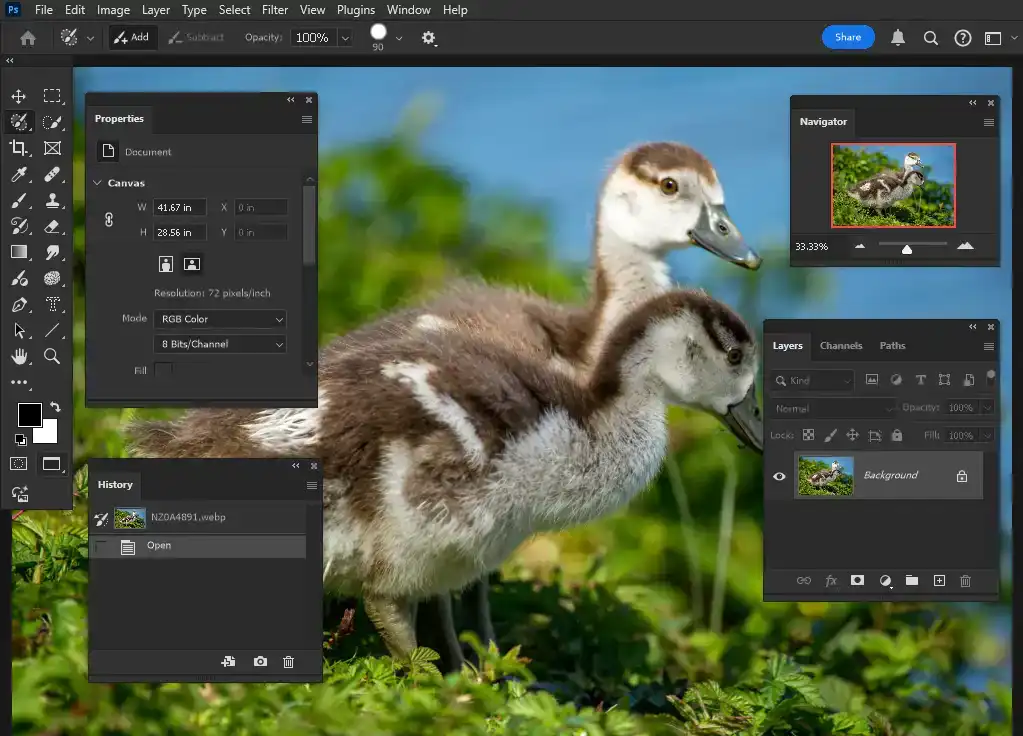The height and width of the screenshot is (736, 1023).
Task: Toggle link between canvas width and height
Action: (108, 219)
